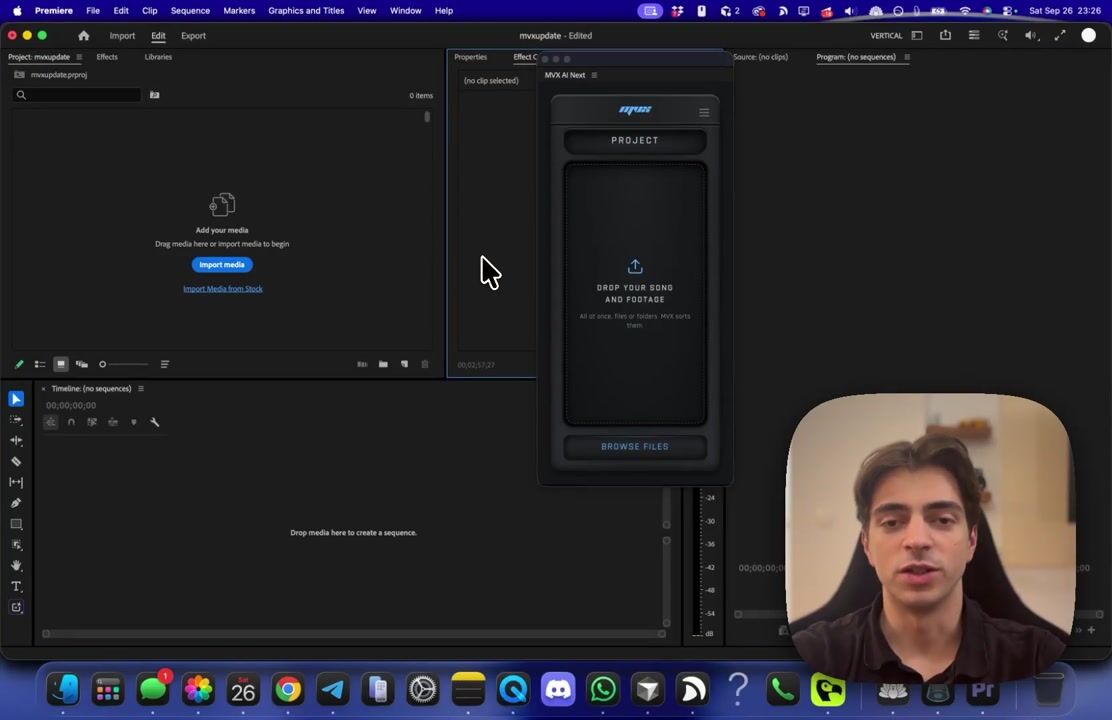Toggle the captions track icon in Timeline
Image resolution: width=1112 pixels, height=720 pixels.
pyautogui.click(x=113, y=422)
